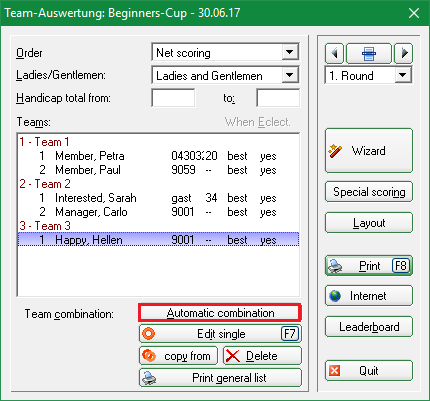Delete with the red X button

coord(262,356)
